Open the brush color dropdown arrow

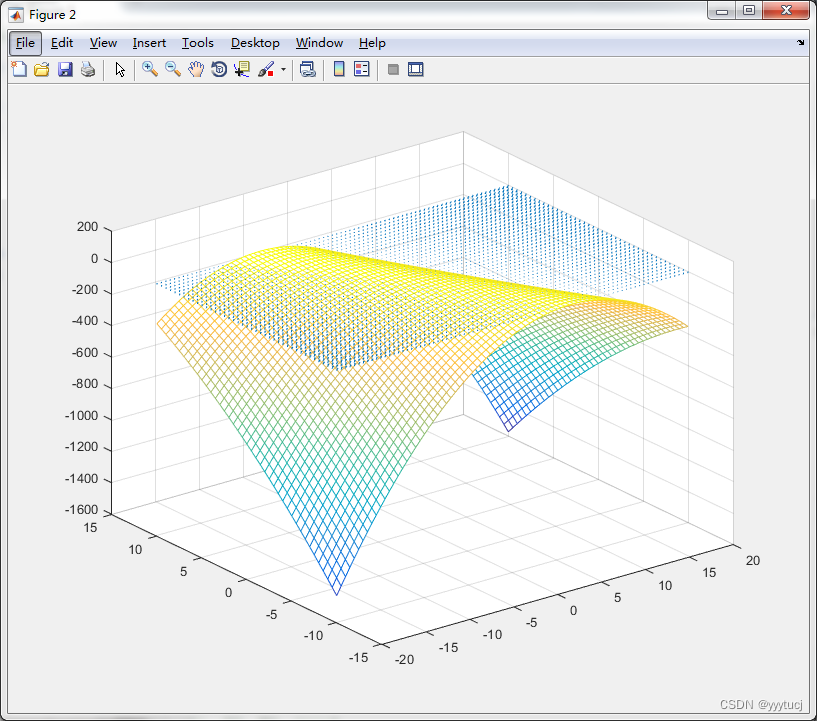pos(283,69)
